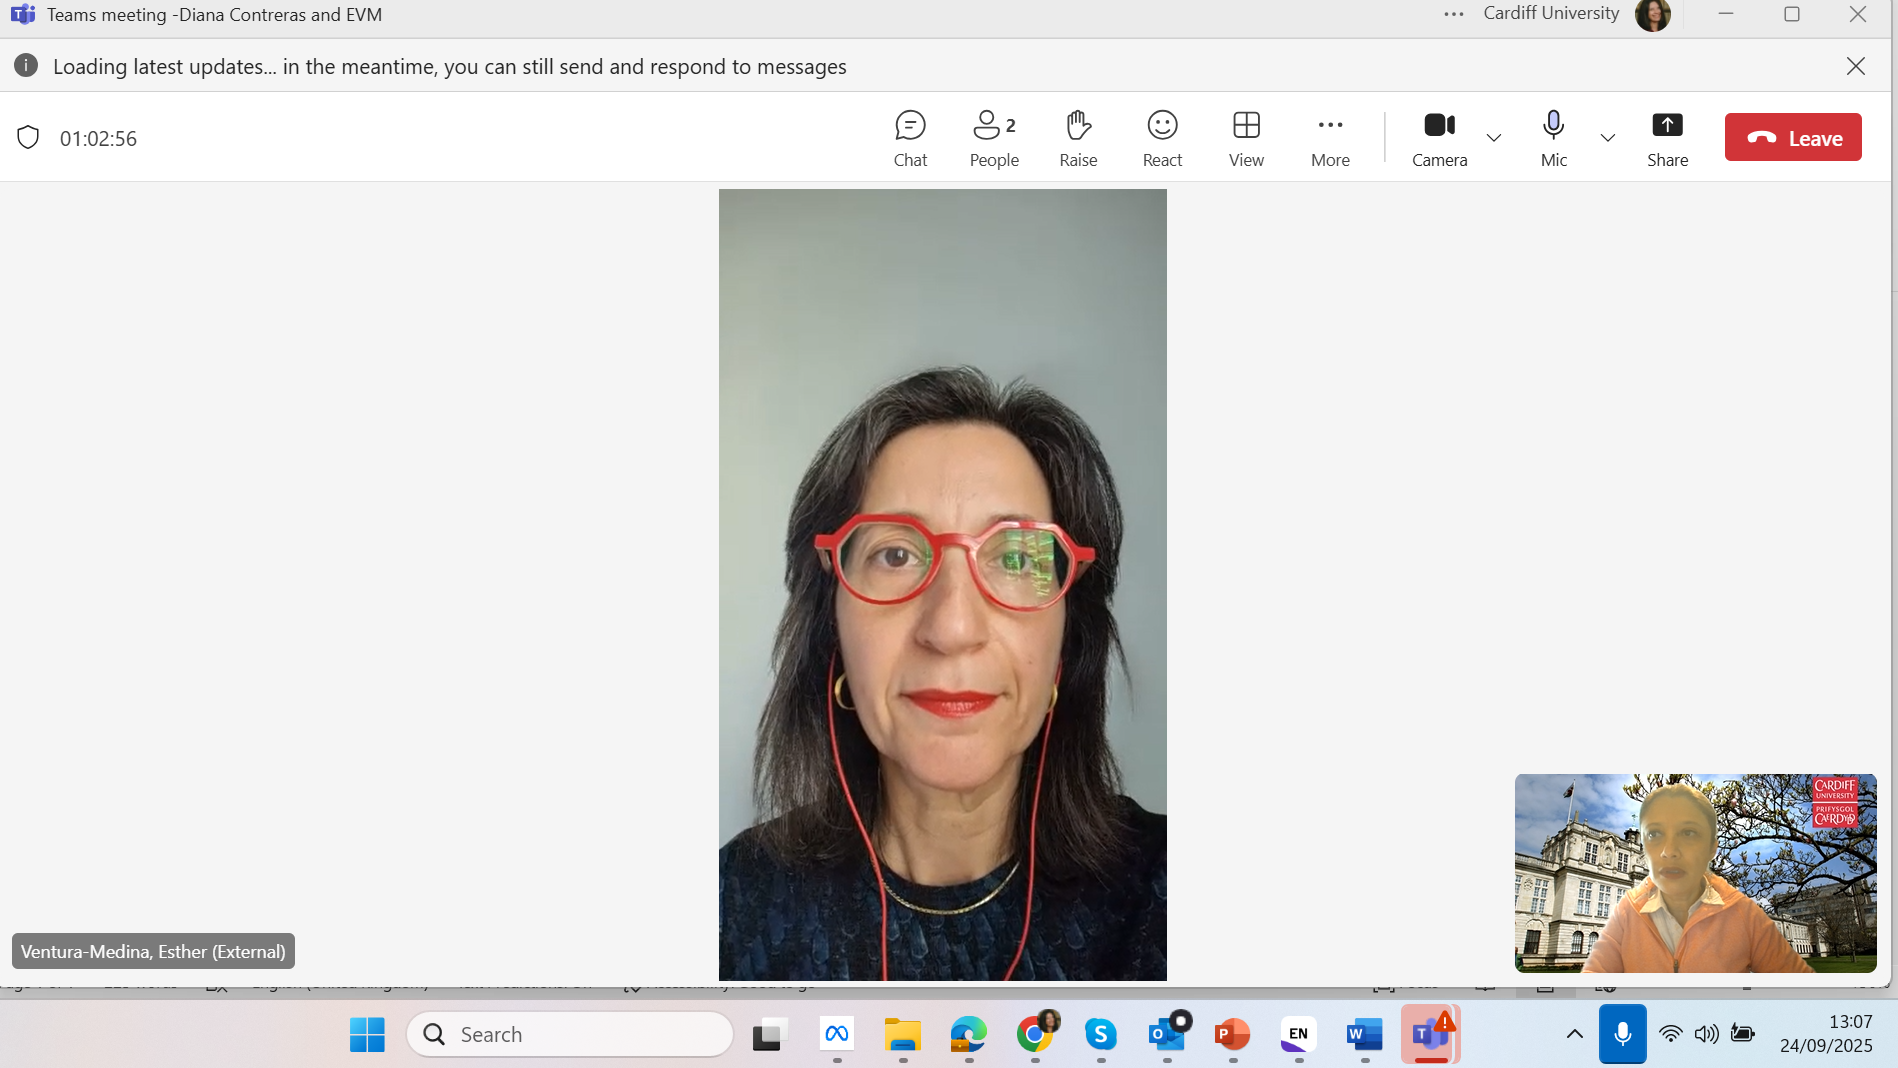Dismiss the loading updates notification banner
1898x1068 pixels.
1856,66
